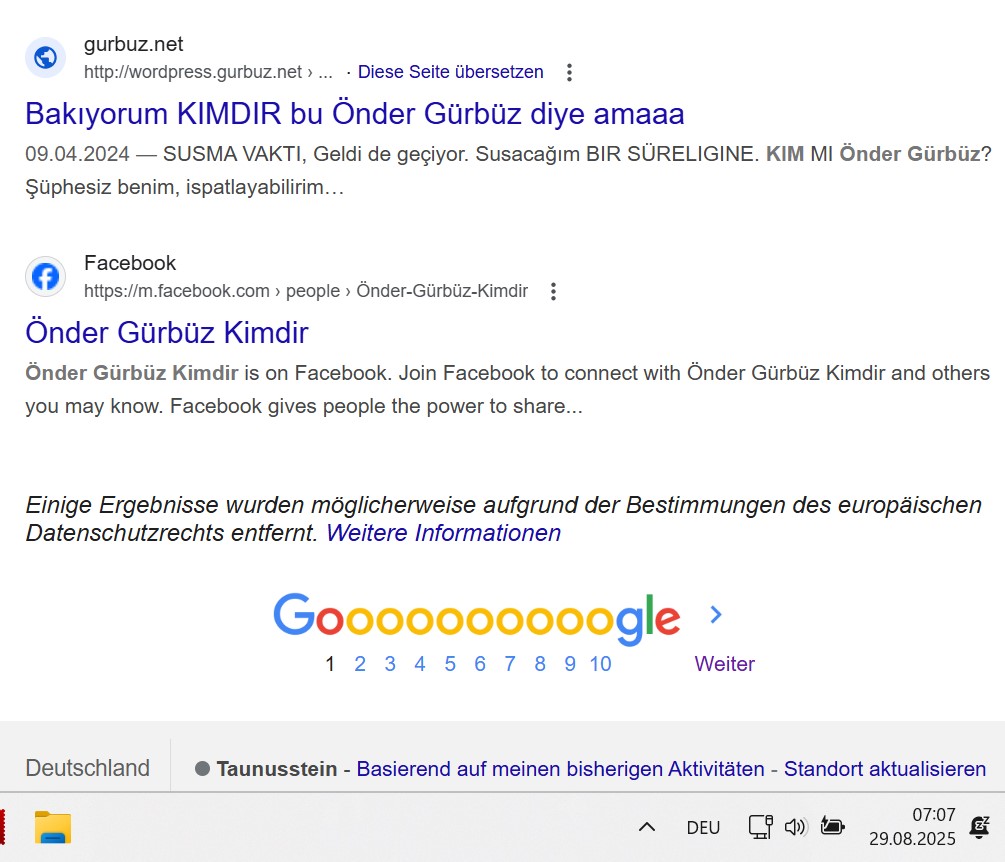Go to results page 10
The image size is (1005, 862).
click(601, 664)
